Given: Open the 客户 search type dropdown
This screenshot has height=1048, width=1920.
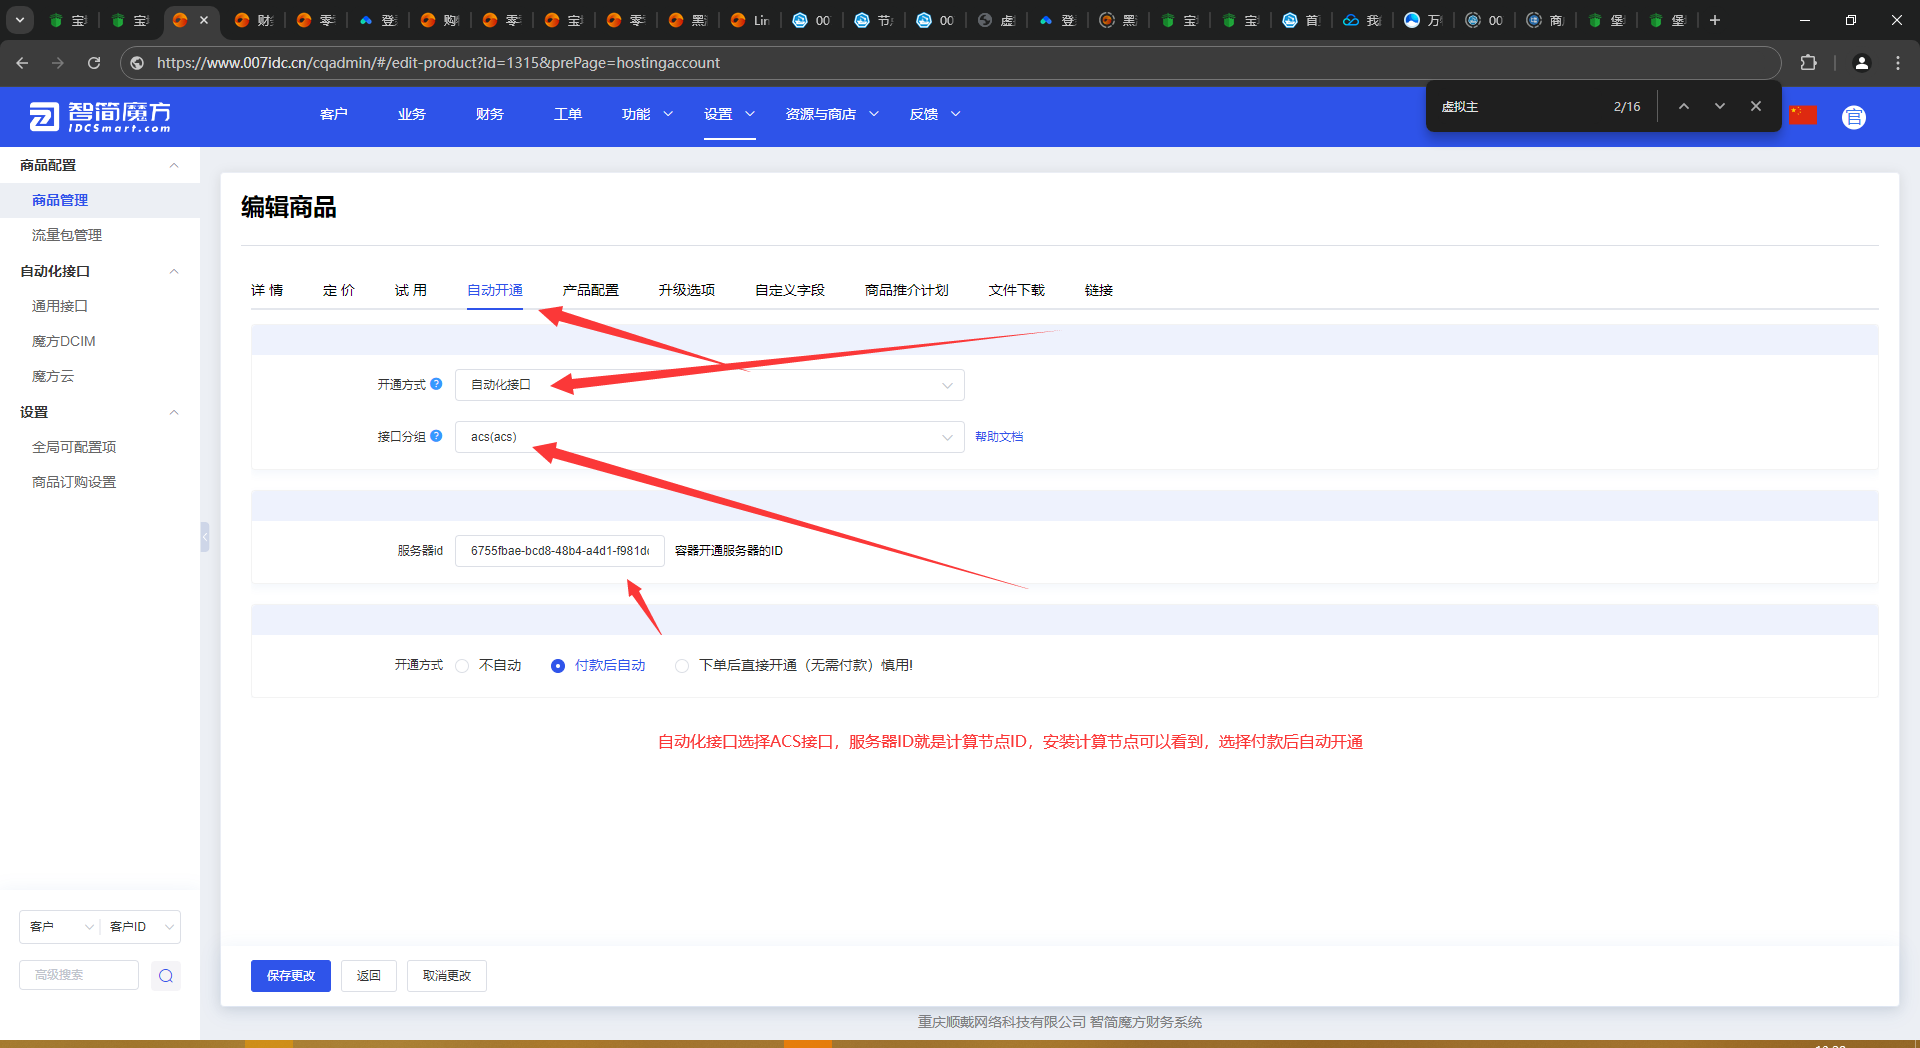Looking at the screenshot, I should click(60, 927).
